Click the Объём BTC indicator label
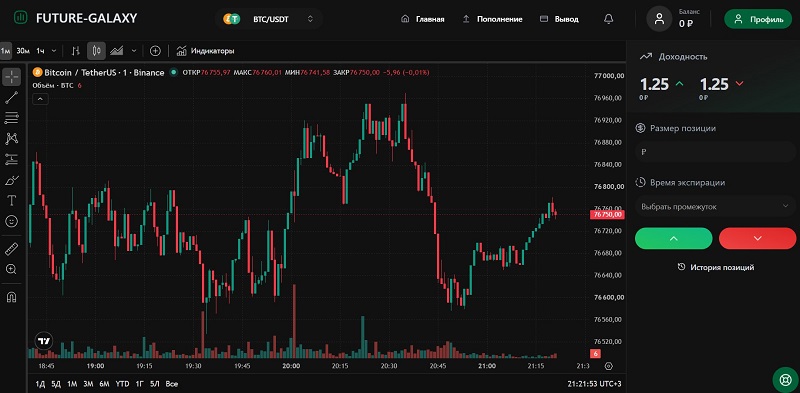The image size is (800, 393). pyautogui.click(x=53, y=85)
